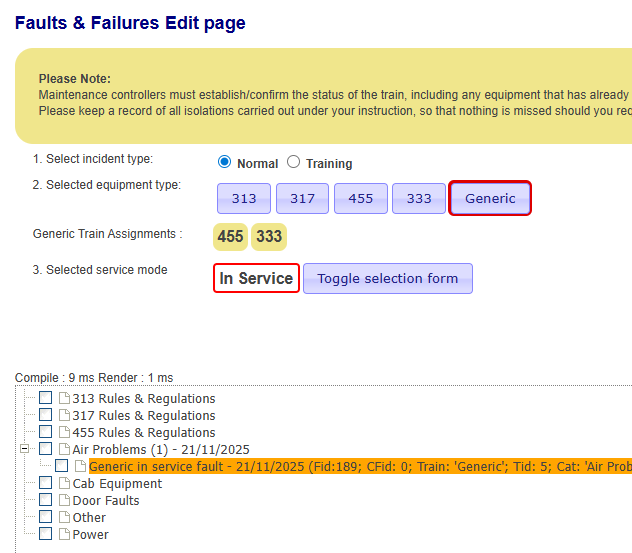Click the document icon beside Generic in service fault
632x553 pixels.
click(x=80, y=467)
